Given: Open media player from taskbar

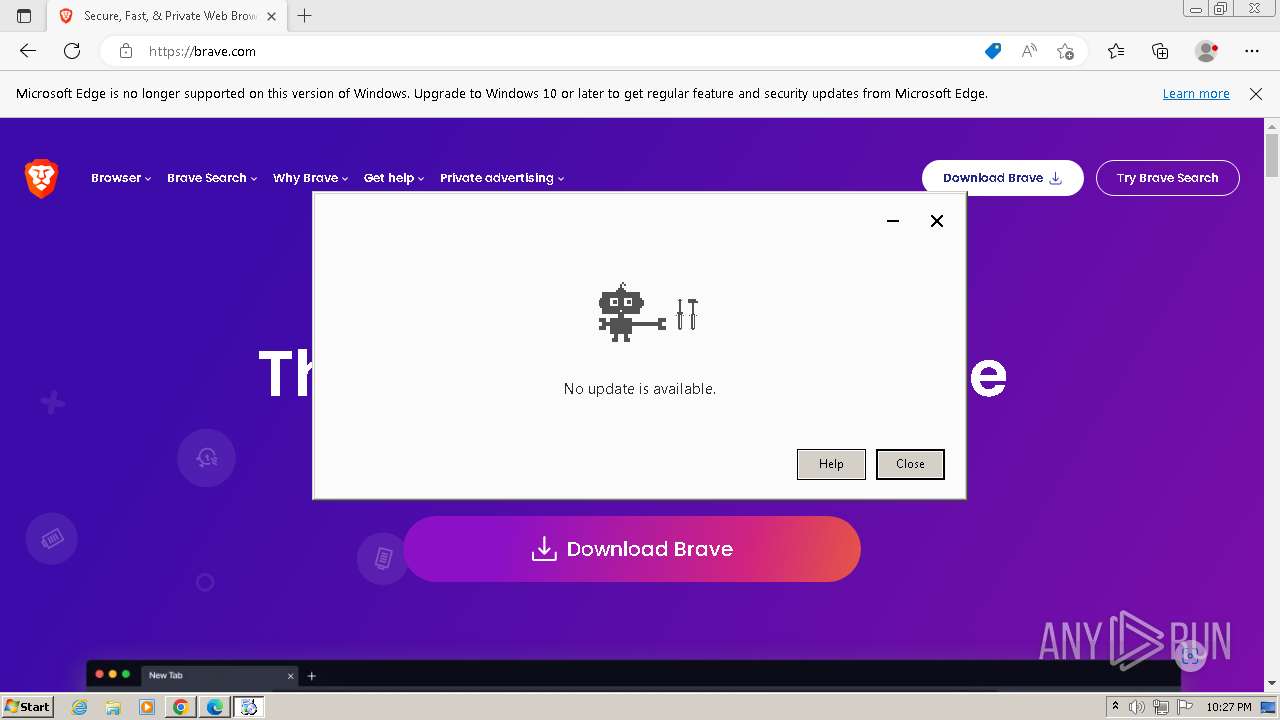Looking at the screenshot, I should (147, 707).
